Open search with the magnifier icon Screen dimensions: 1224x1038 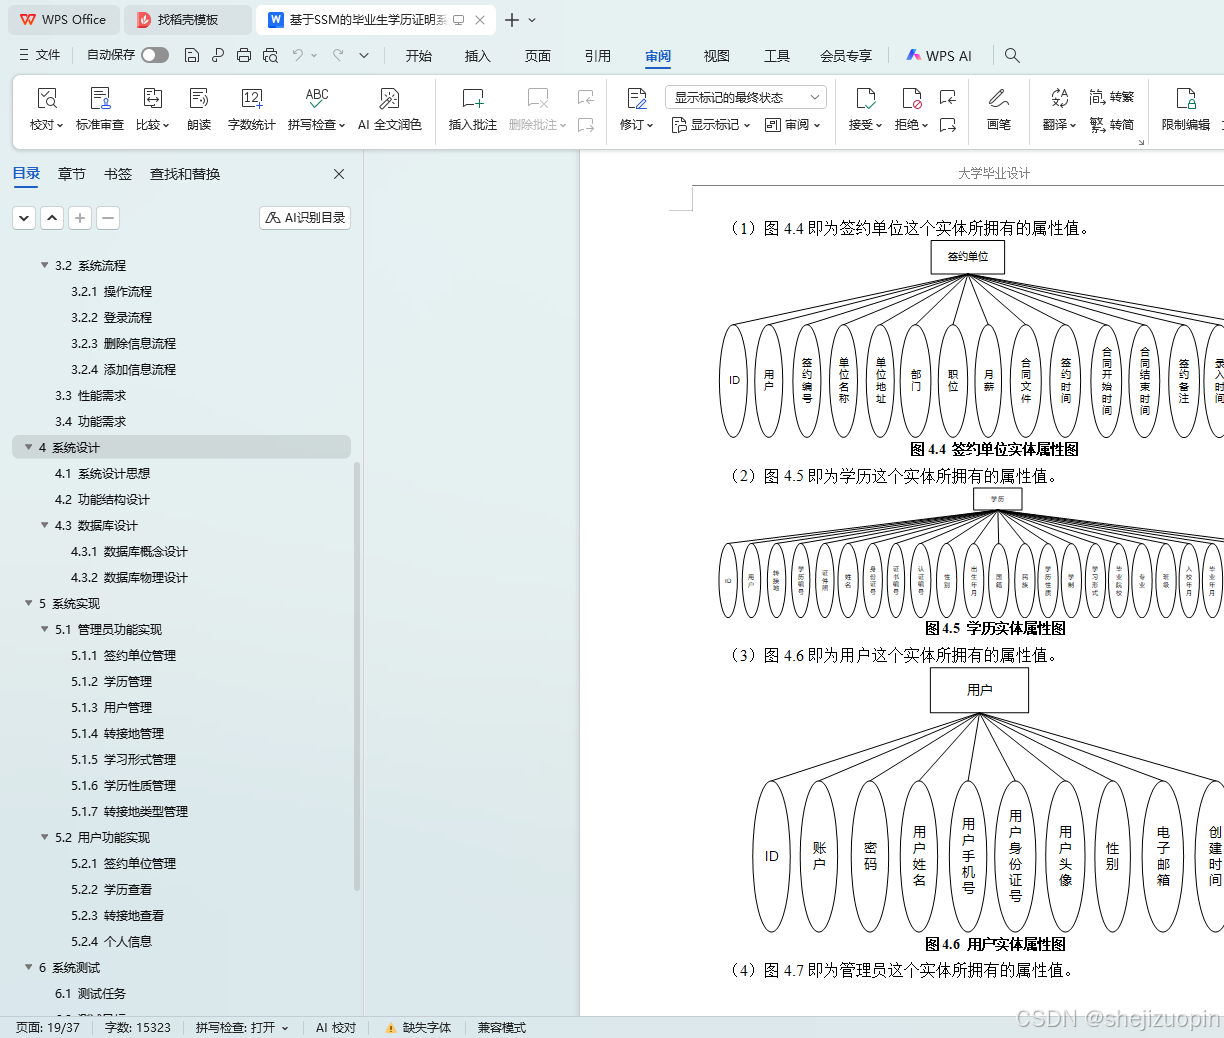[1012, 55]
